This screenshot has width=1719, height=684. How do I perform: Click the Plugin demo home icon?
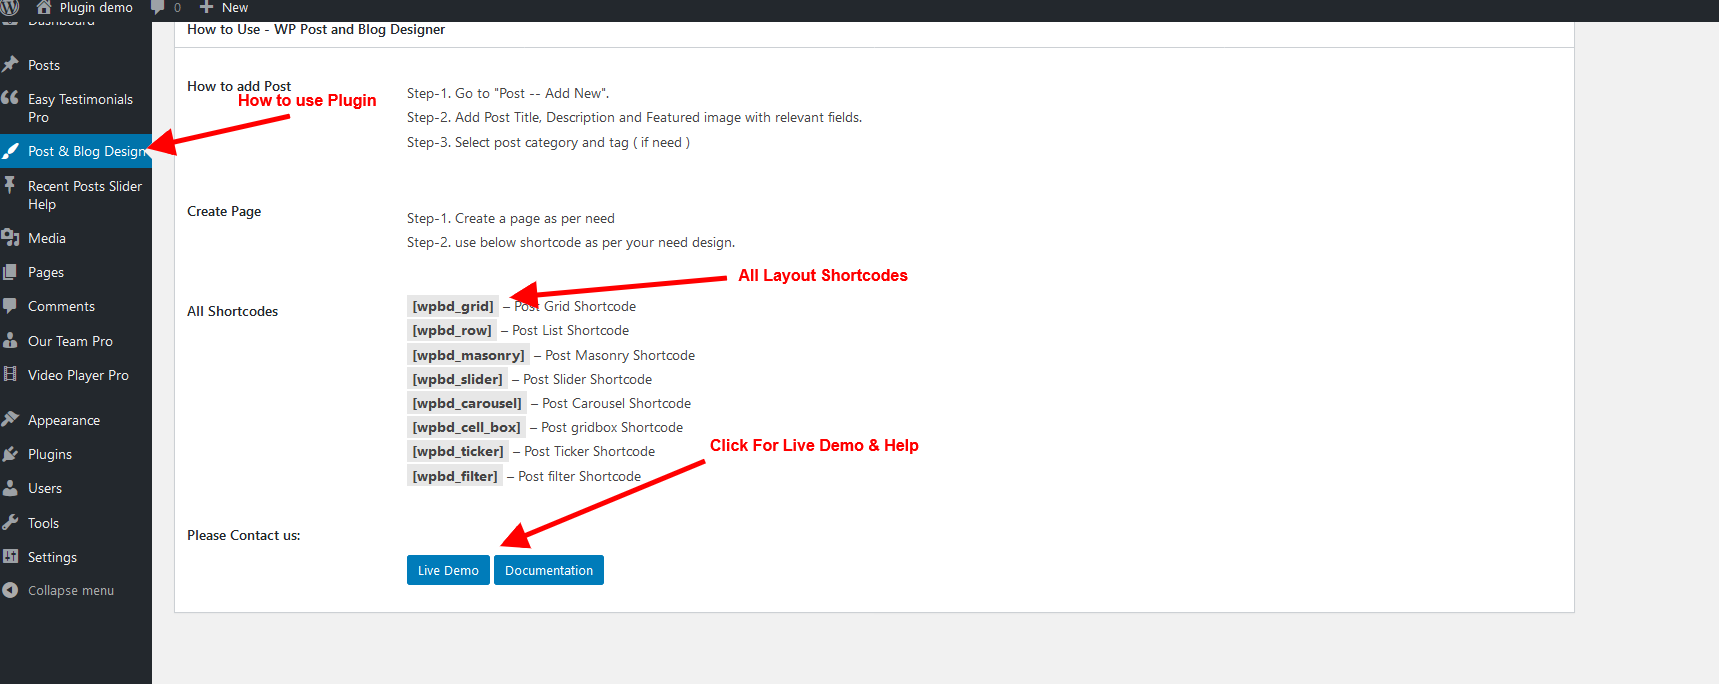tap(44, 7)
